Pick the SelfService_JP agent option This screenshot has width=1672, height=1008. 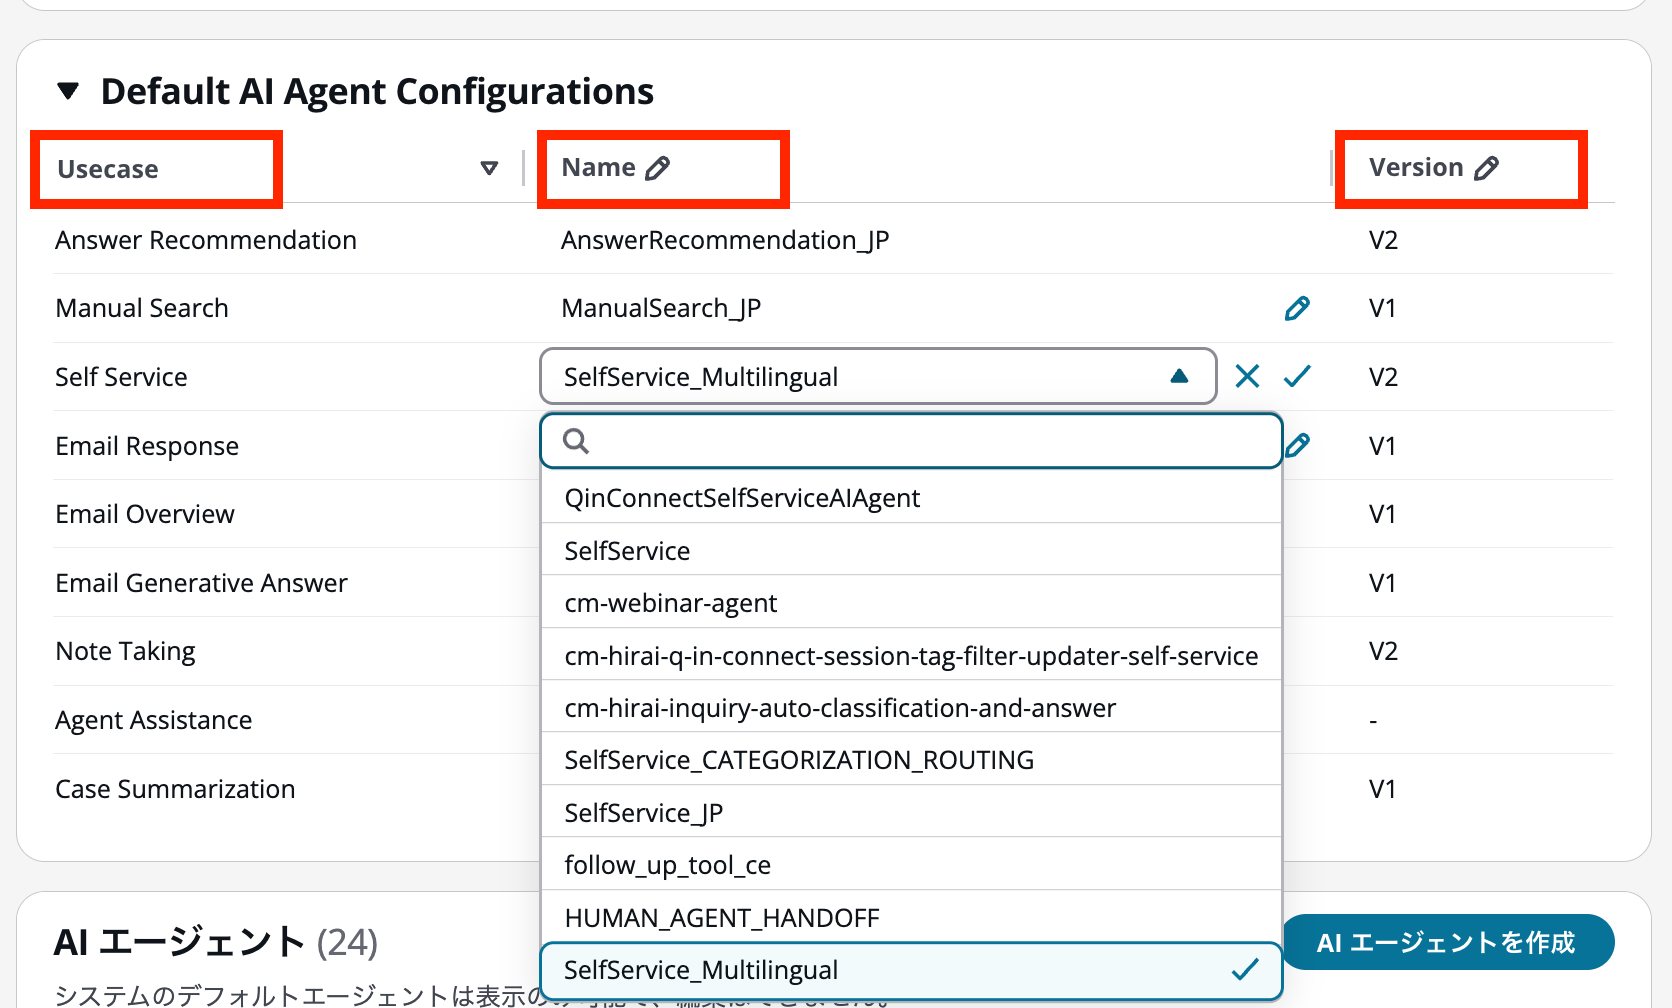click(643, 813)
